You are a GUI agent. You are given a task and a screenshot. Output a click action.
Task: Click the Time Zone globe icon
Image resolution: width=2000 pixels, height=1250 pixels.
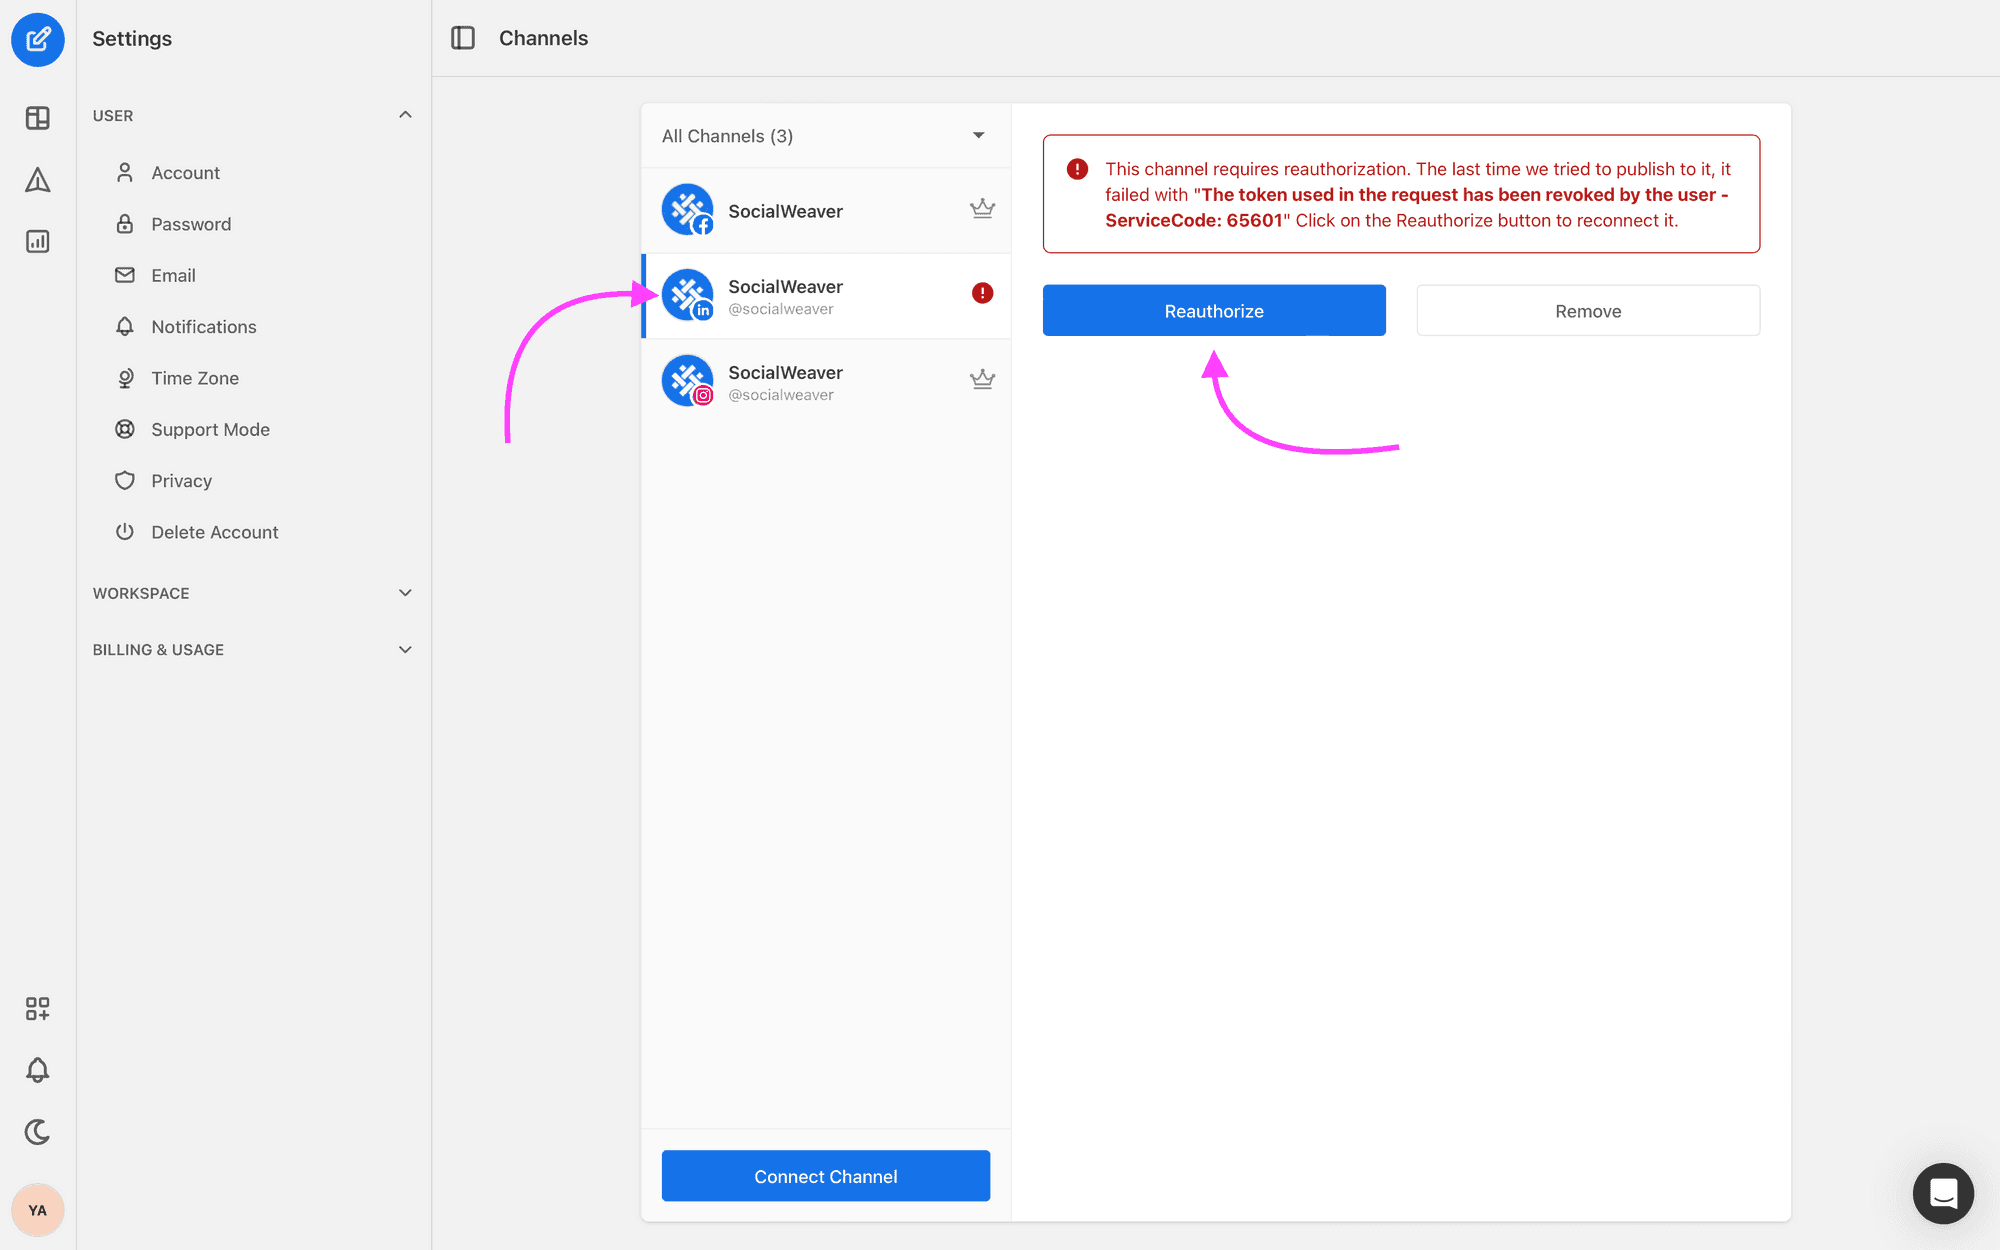coord(125,378)
